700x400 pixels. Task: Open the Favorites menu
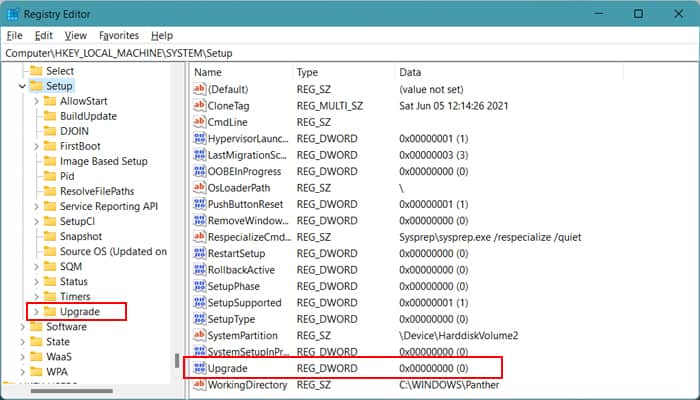coord(121,35)
